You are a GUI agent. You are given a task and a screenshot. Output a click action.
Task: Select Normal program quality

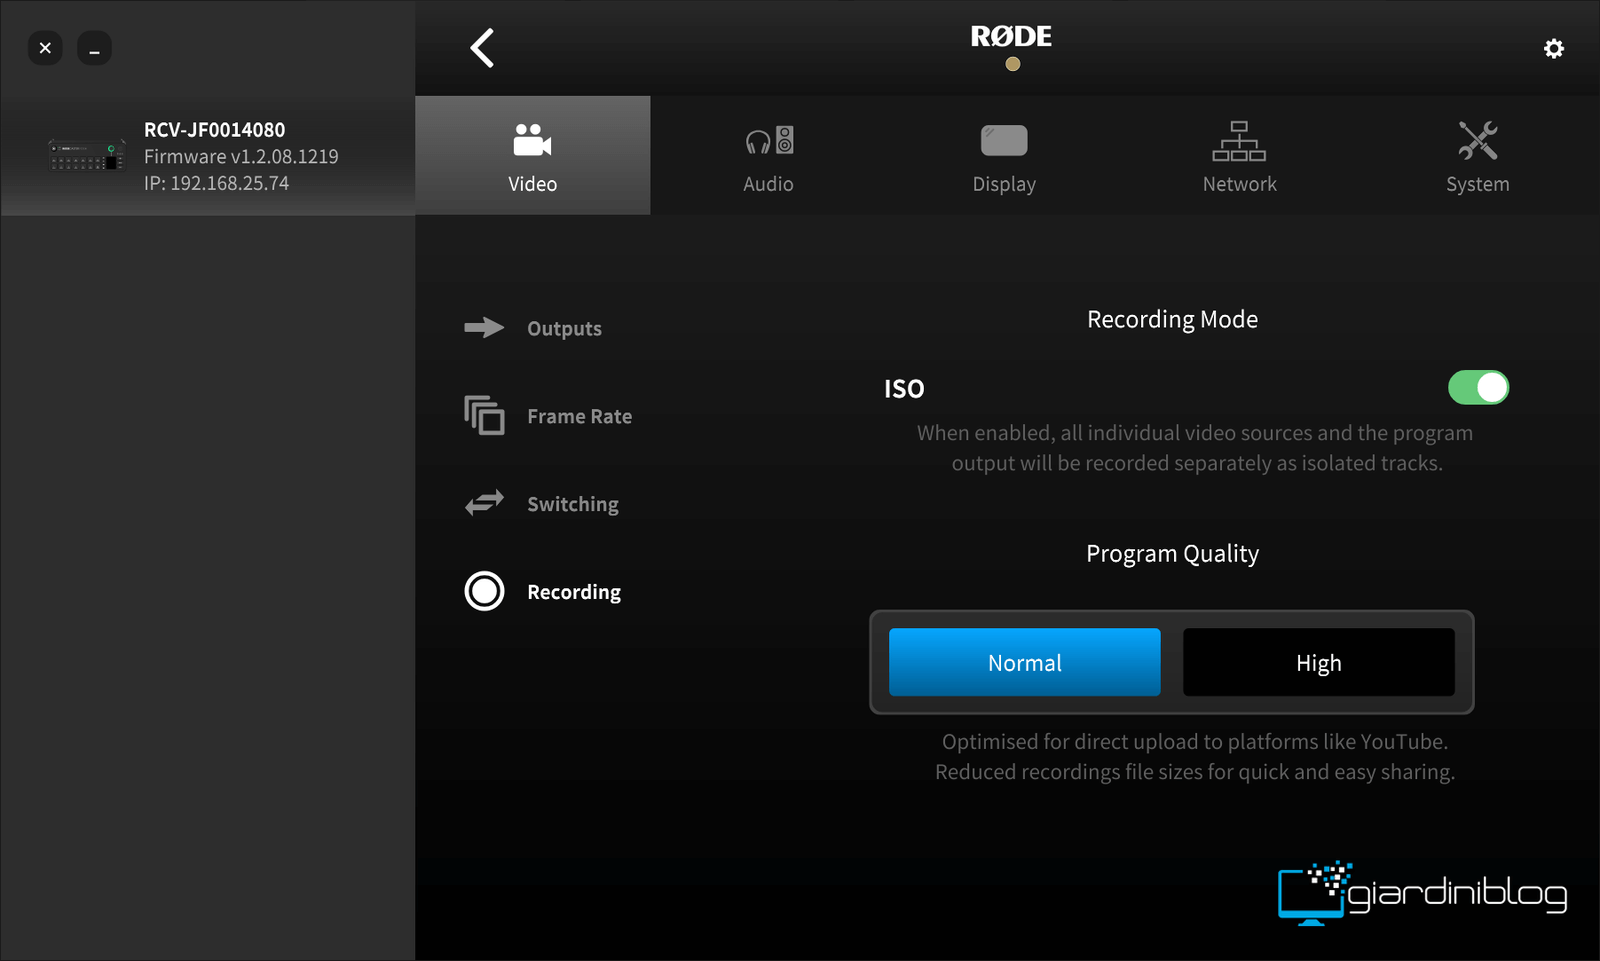click(x=1024, y=662)
